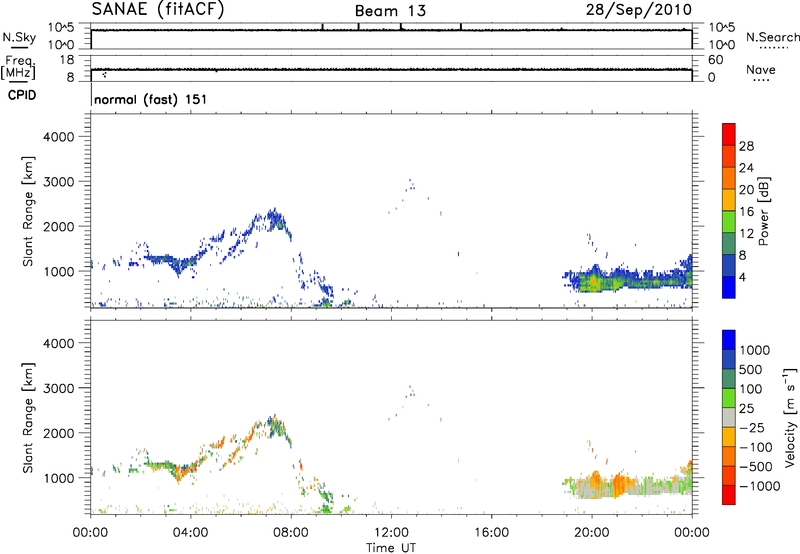Click the -100 value on Velocity colorbar
Screen dimensions: 800x554
756,447
